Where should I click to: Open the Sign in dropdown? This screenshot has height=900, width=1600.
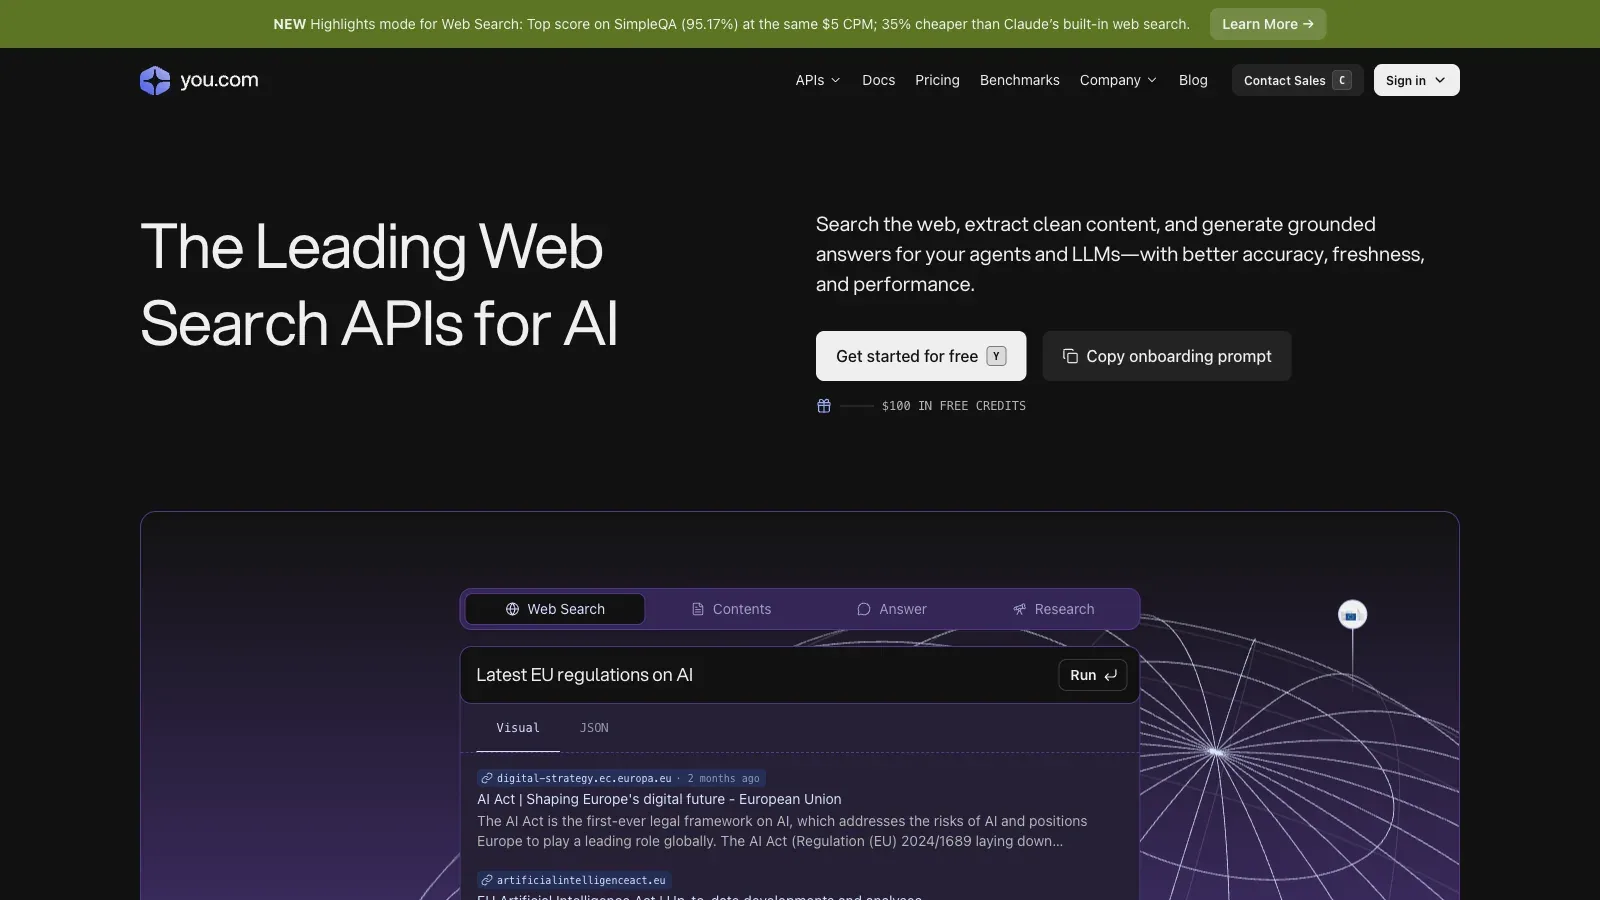1416,80
